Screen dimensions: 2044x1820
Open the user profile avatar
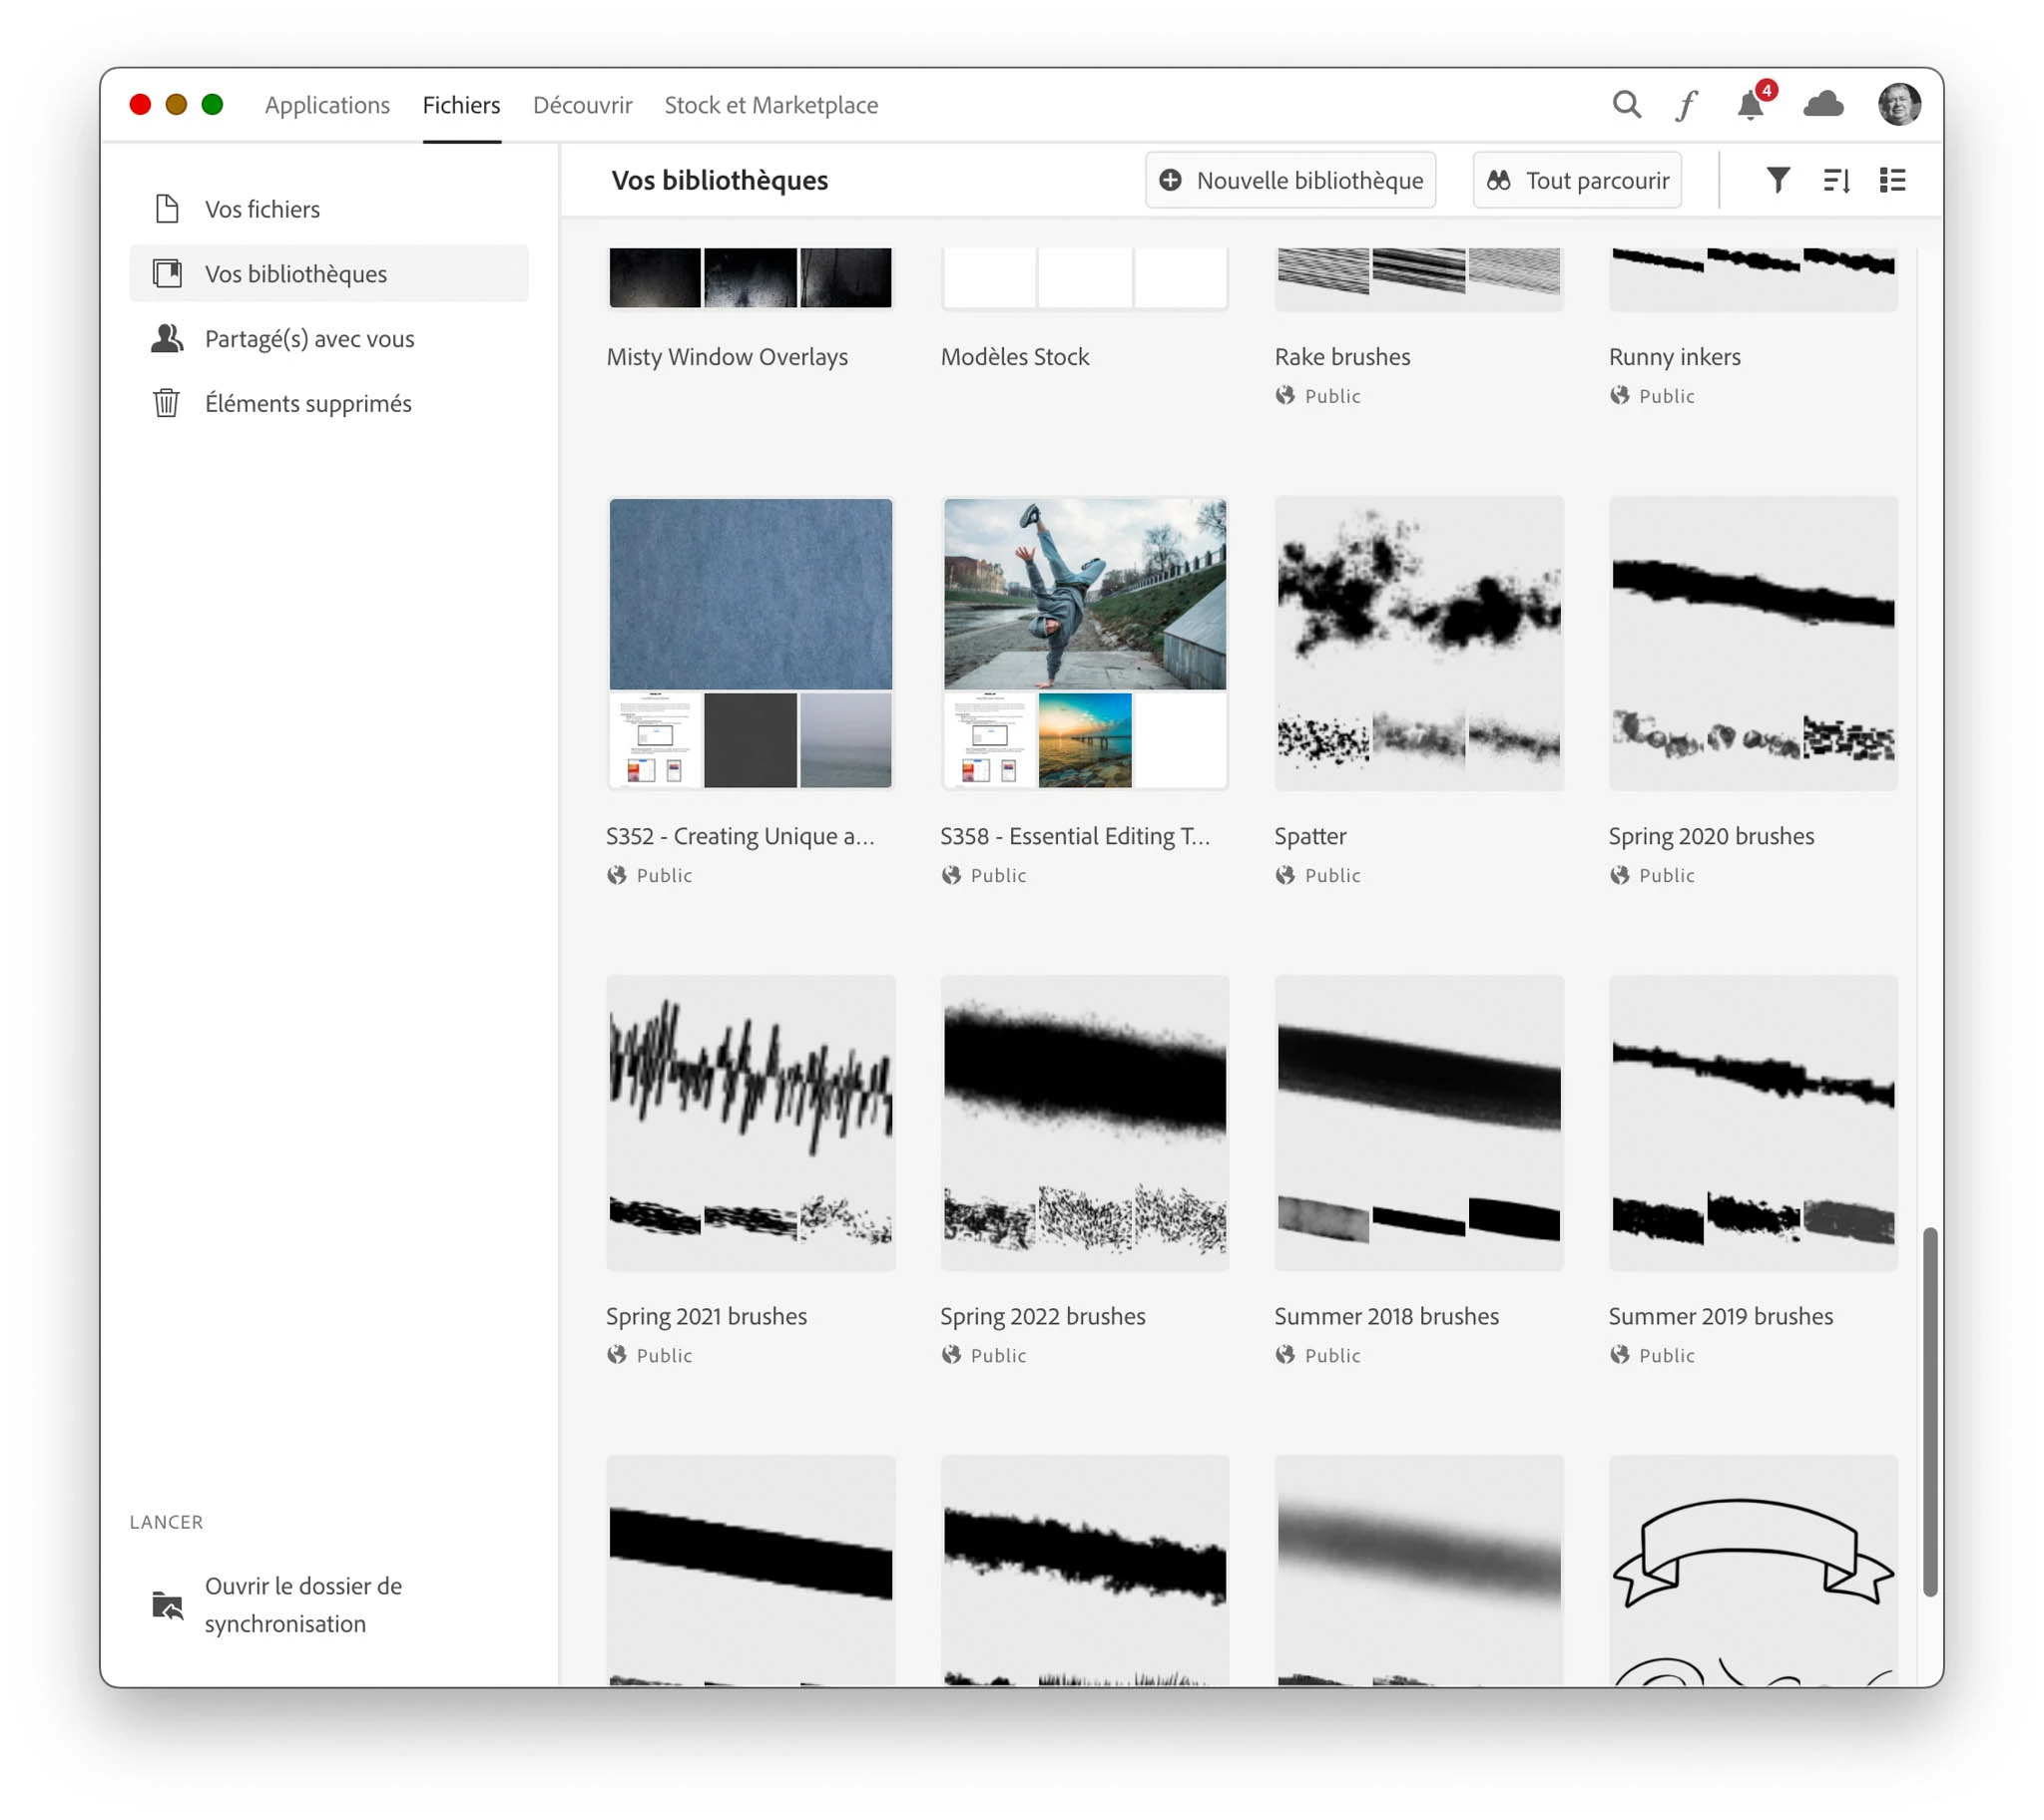coord(1898,104)
